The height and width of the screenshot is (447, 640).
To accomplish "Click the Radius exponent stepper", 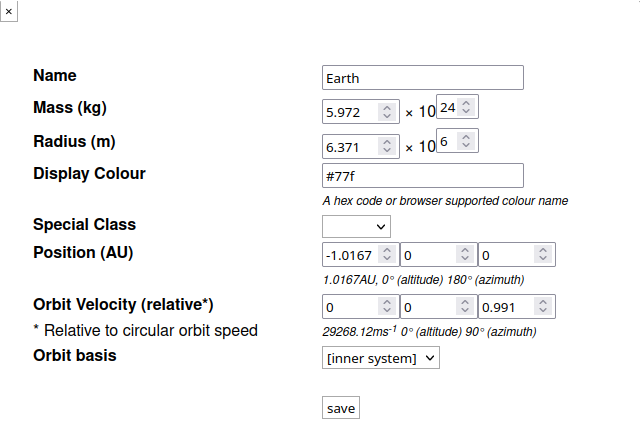I will pyautogui.click(x=466, y=141).
